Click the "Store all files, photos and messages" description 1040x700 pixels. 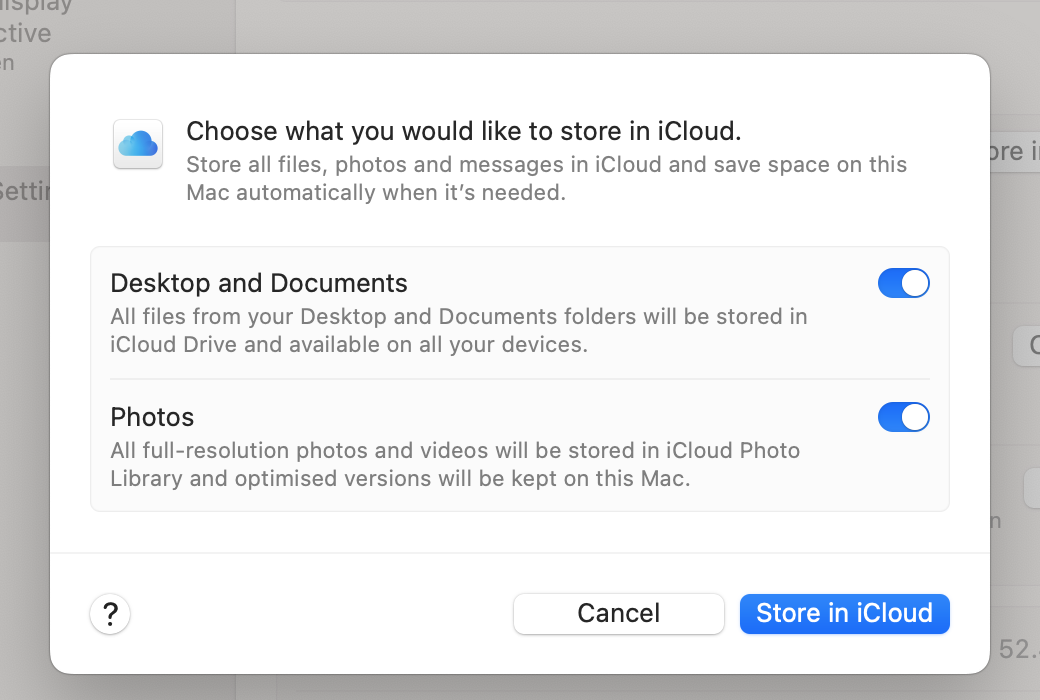coord(547,178)
